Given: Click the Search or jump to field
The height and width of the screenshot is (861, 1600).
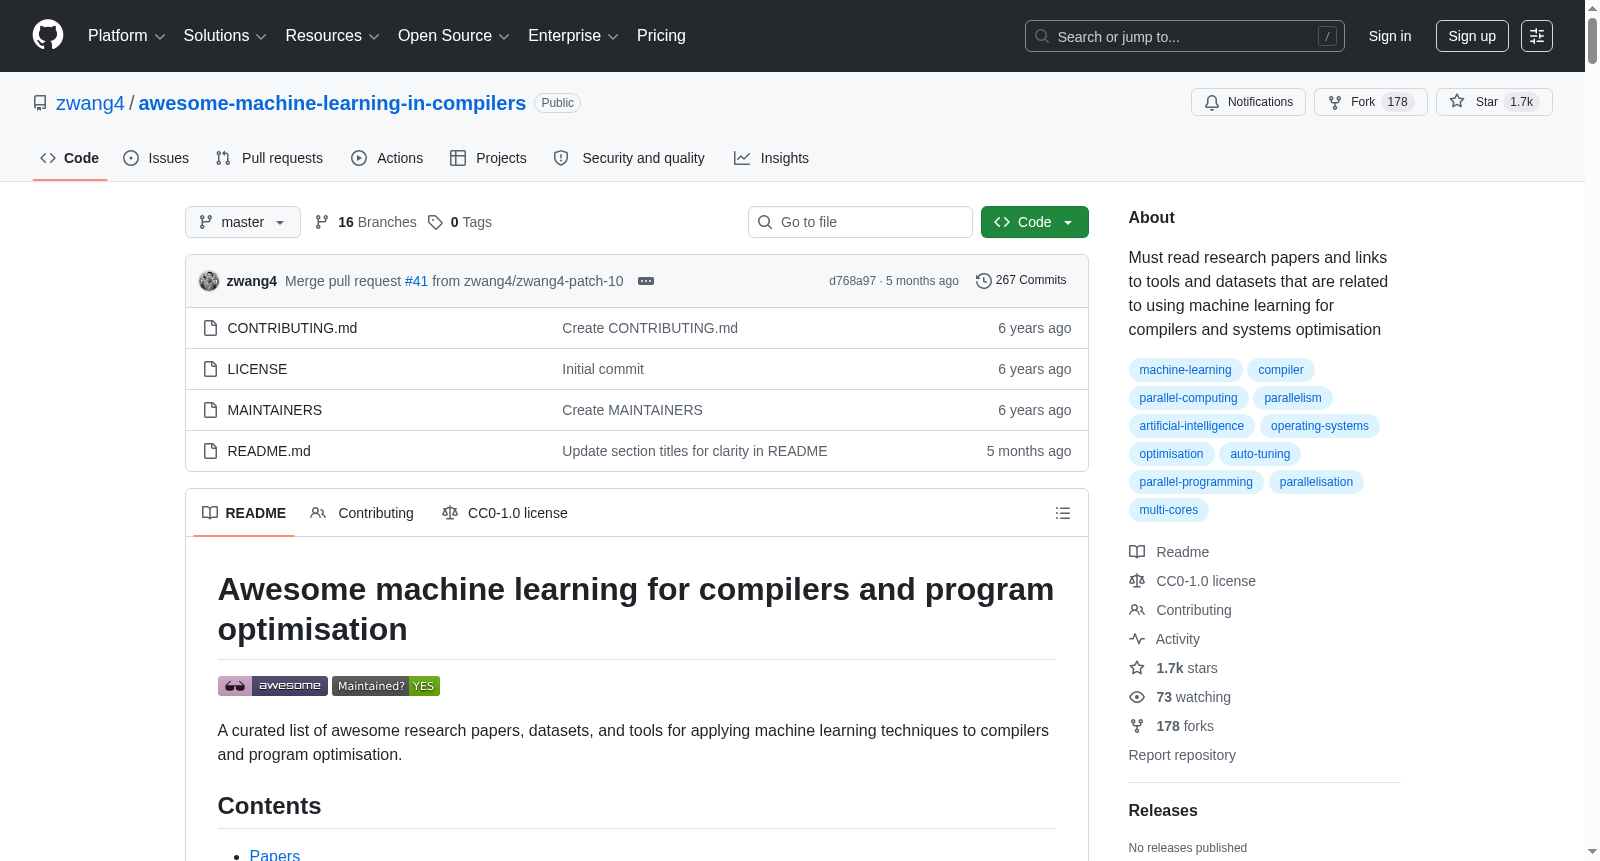Looking at the screenshot, I should 1185,36.
